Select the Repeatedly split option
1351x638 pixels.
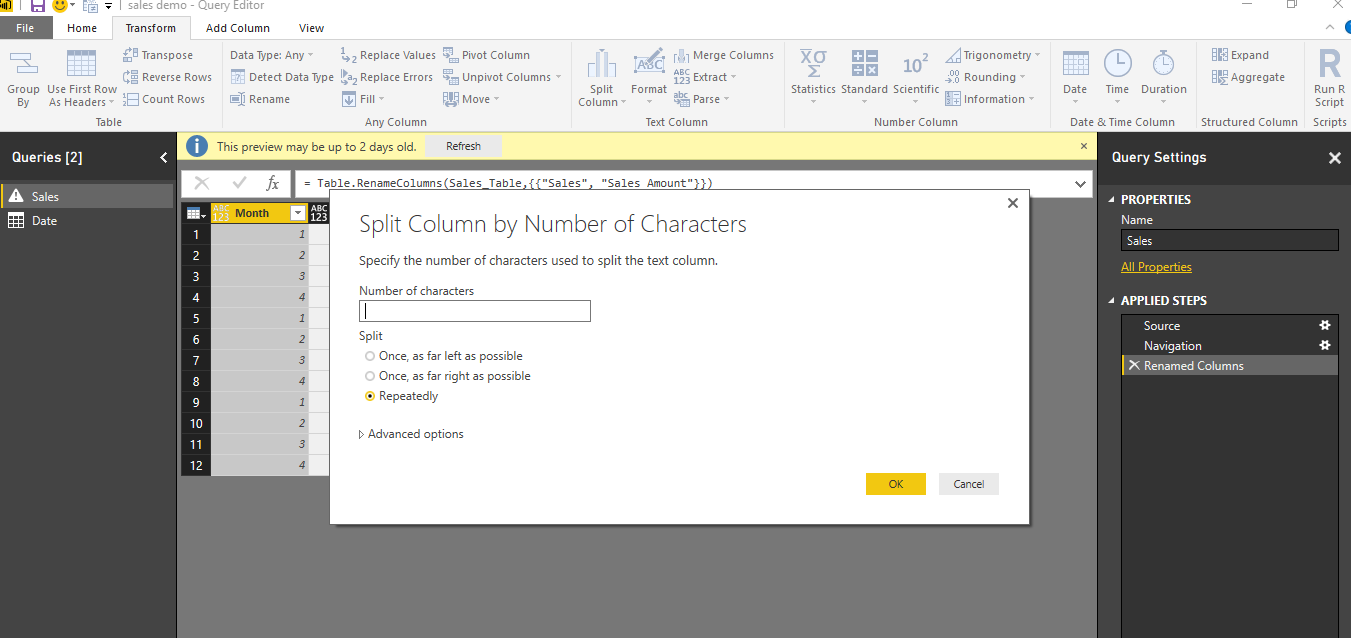tap(370, 396)
